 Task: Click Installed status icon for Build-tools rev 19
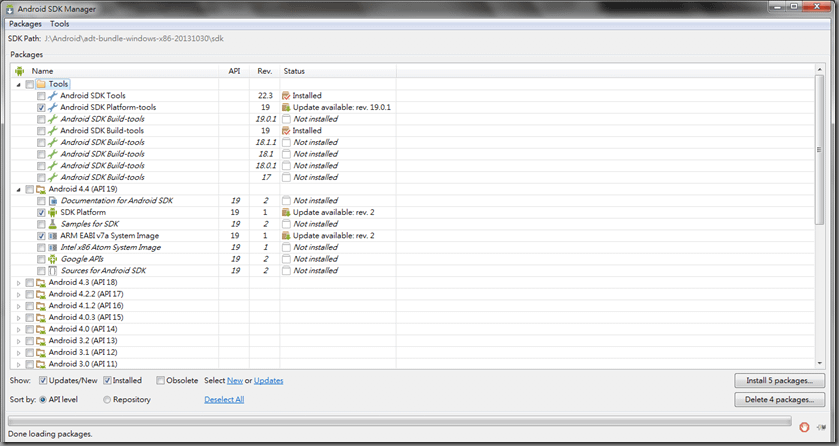point(286,131)
